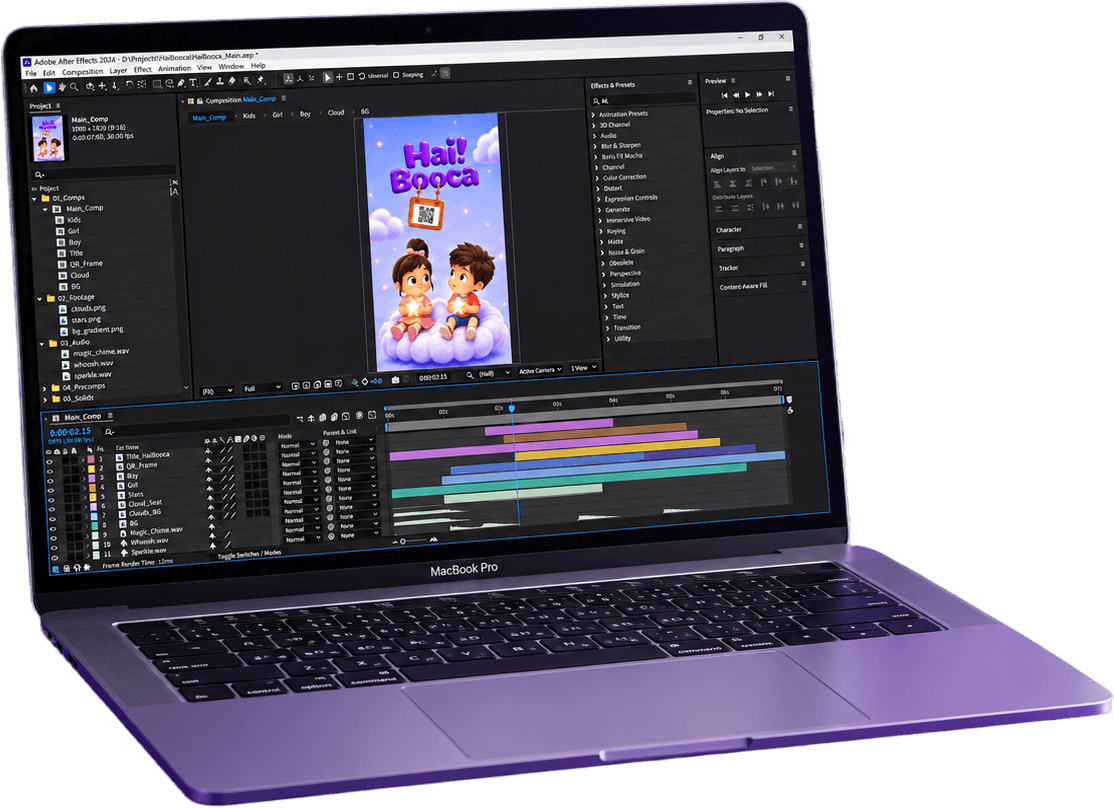Open the Tracker panel
This screenshot has width=1114, height=808.
(x=729, y=268)
